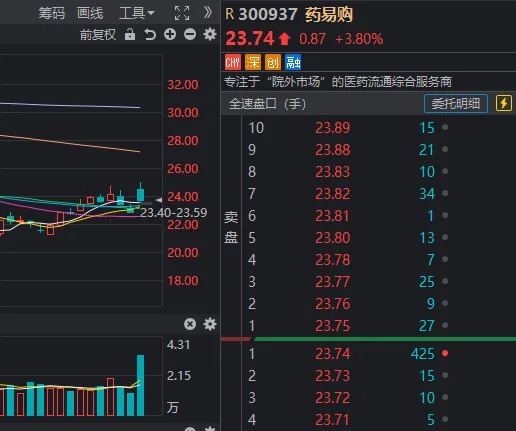The height and width of the screenshot is (431, 516).
Task: Click the undo arrow icon
Action: click(150, 34)
